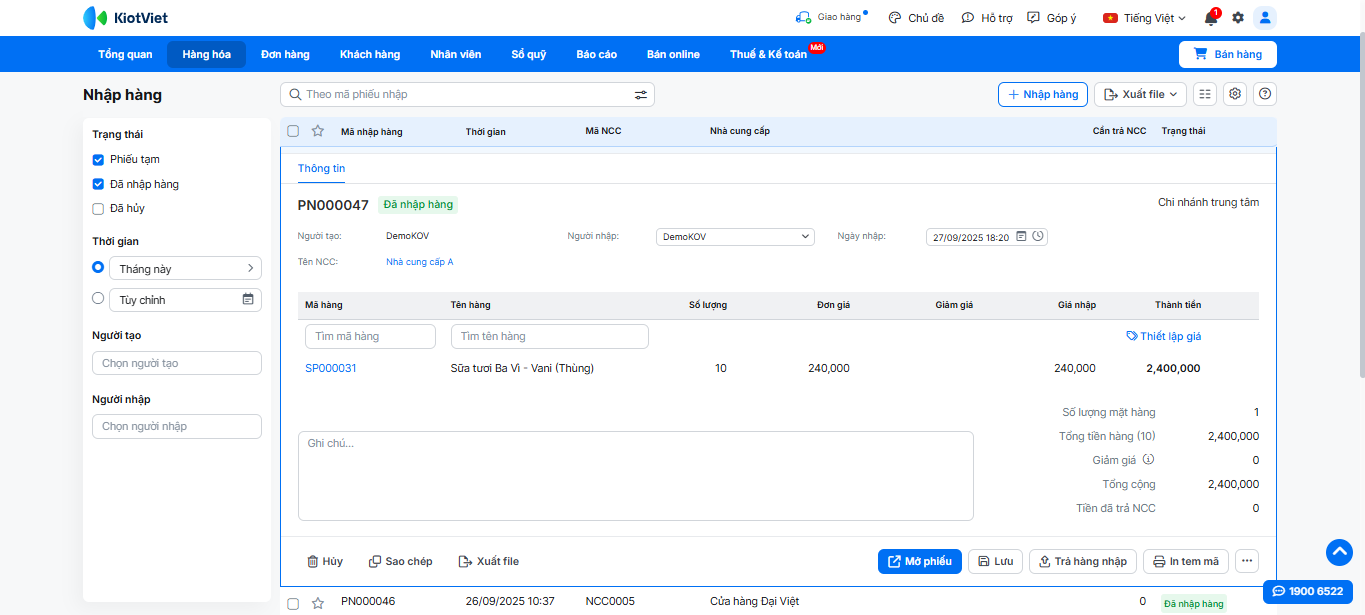Image resolution: width=1365 pixels, height=615 pixels.
Task: Open Chọn người tạo selector
Action: (x=177, y=363)
